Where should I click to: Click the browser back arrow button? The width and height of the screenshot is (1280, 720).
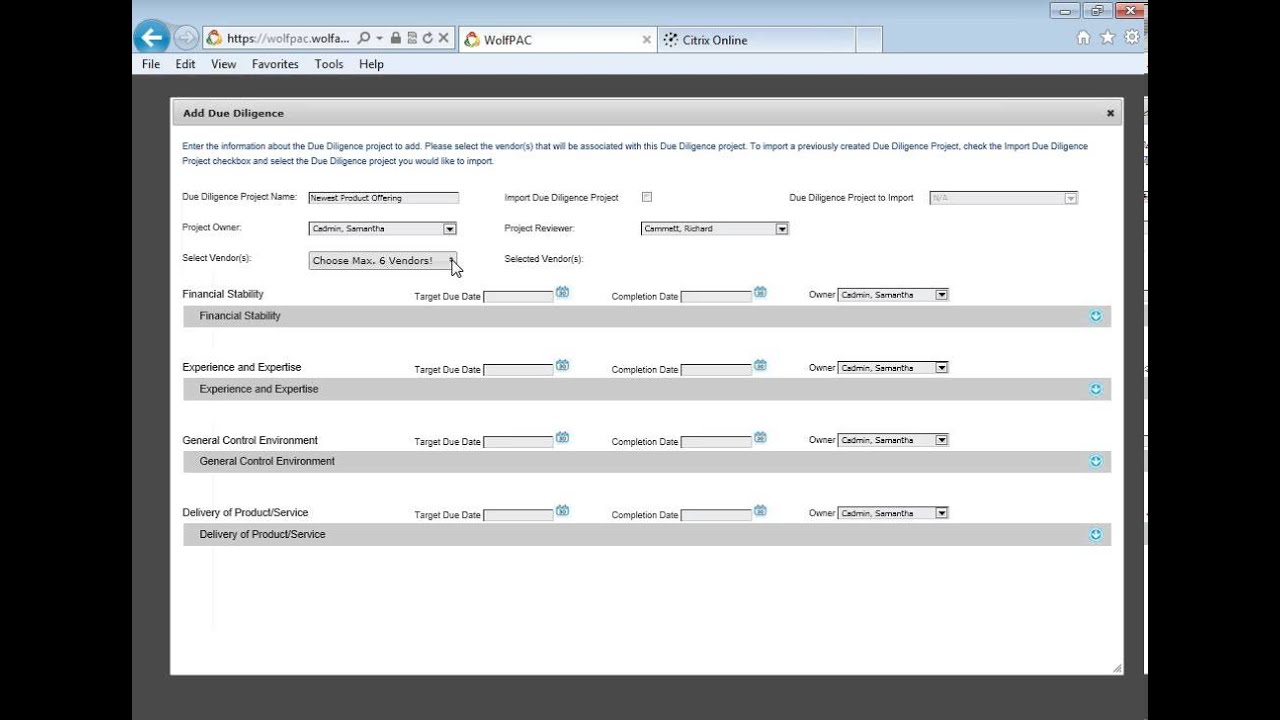[151, 38]
